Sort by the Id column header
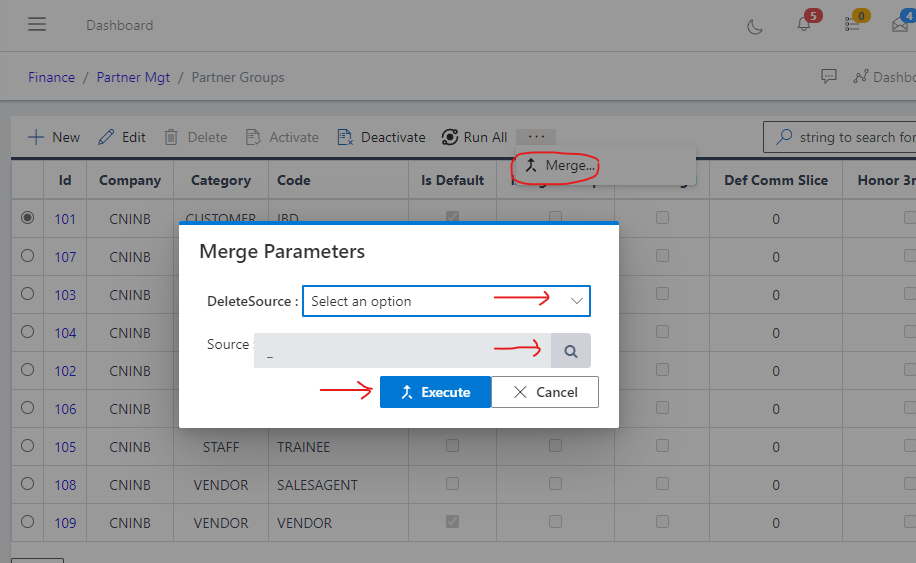The image size is (916, 563). 65,180
